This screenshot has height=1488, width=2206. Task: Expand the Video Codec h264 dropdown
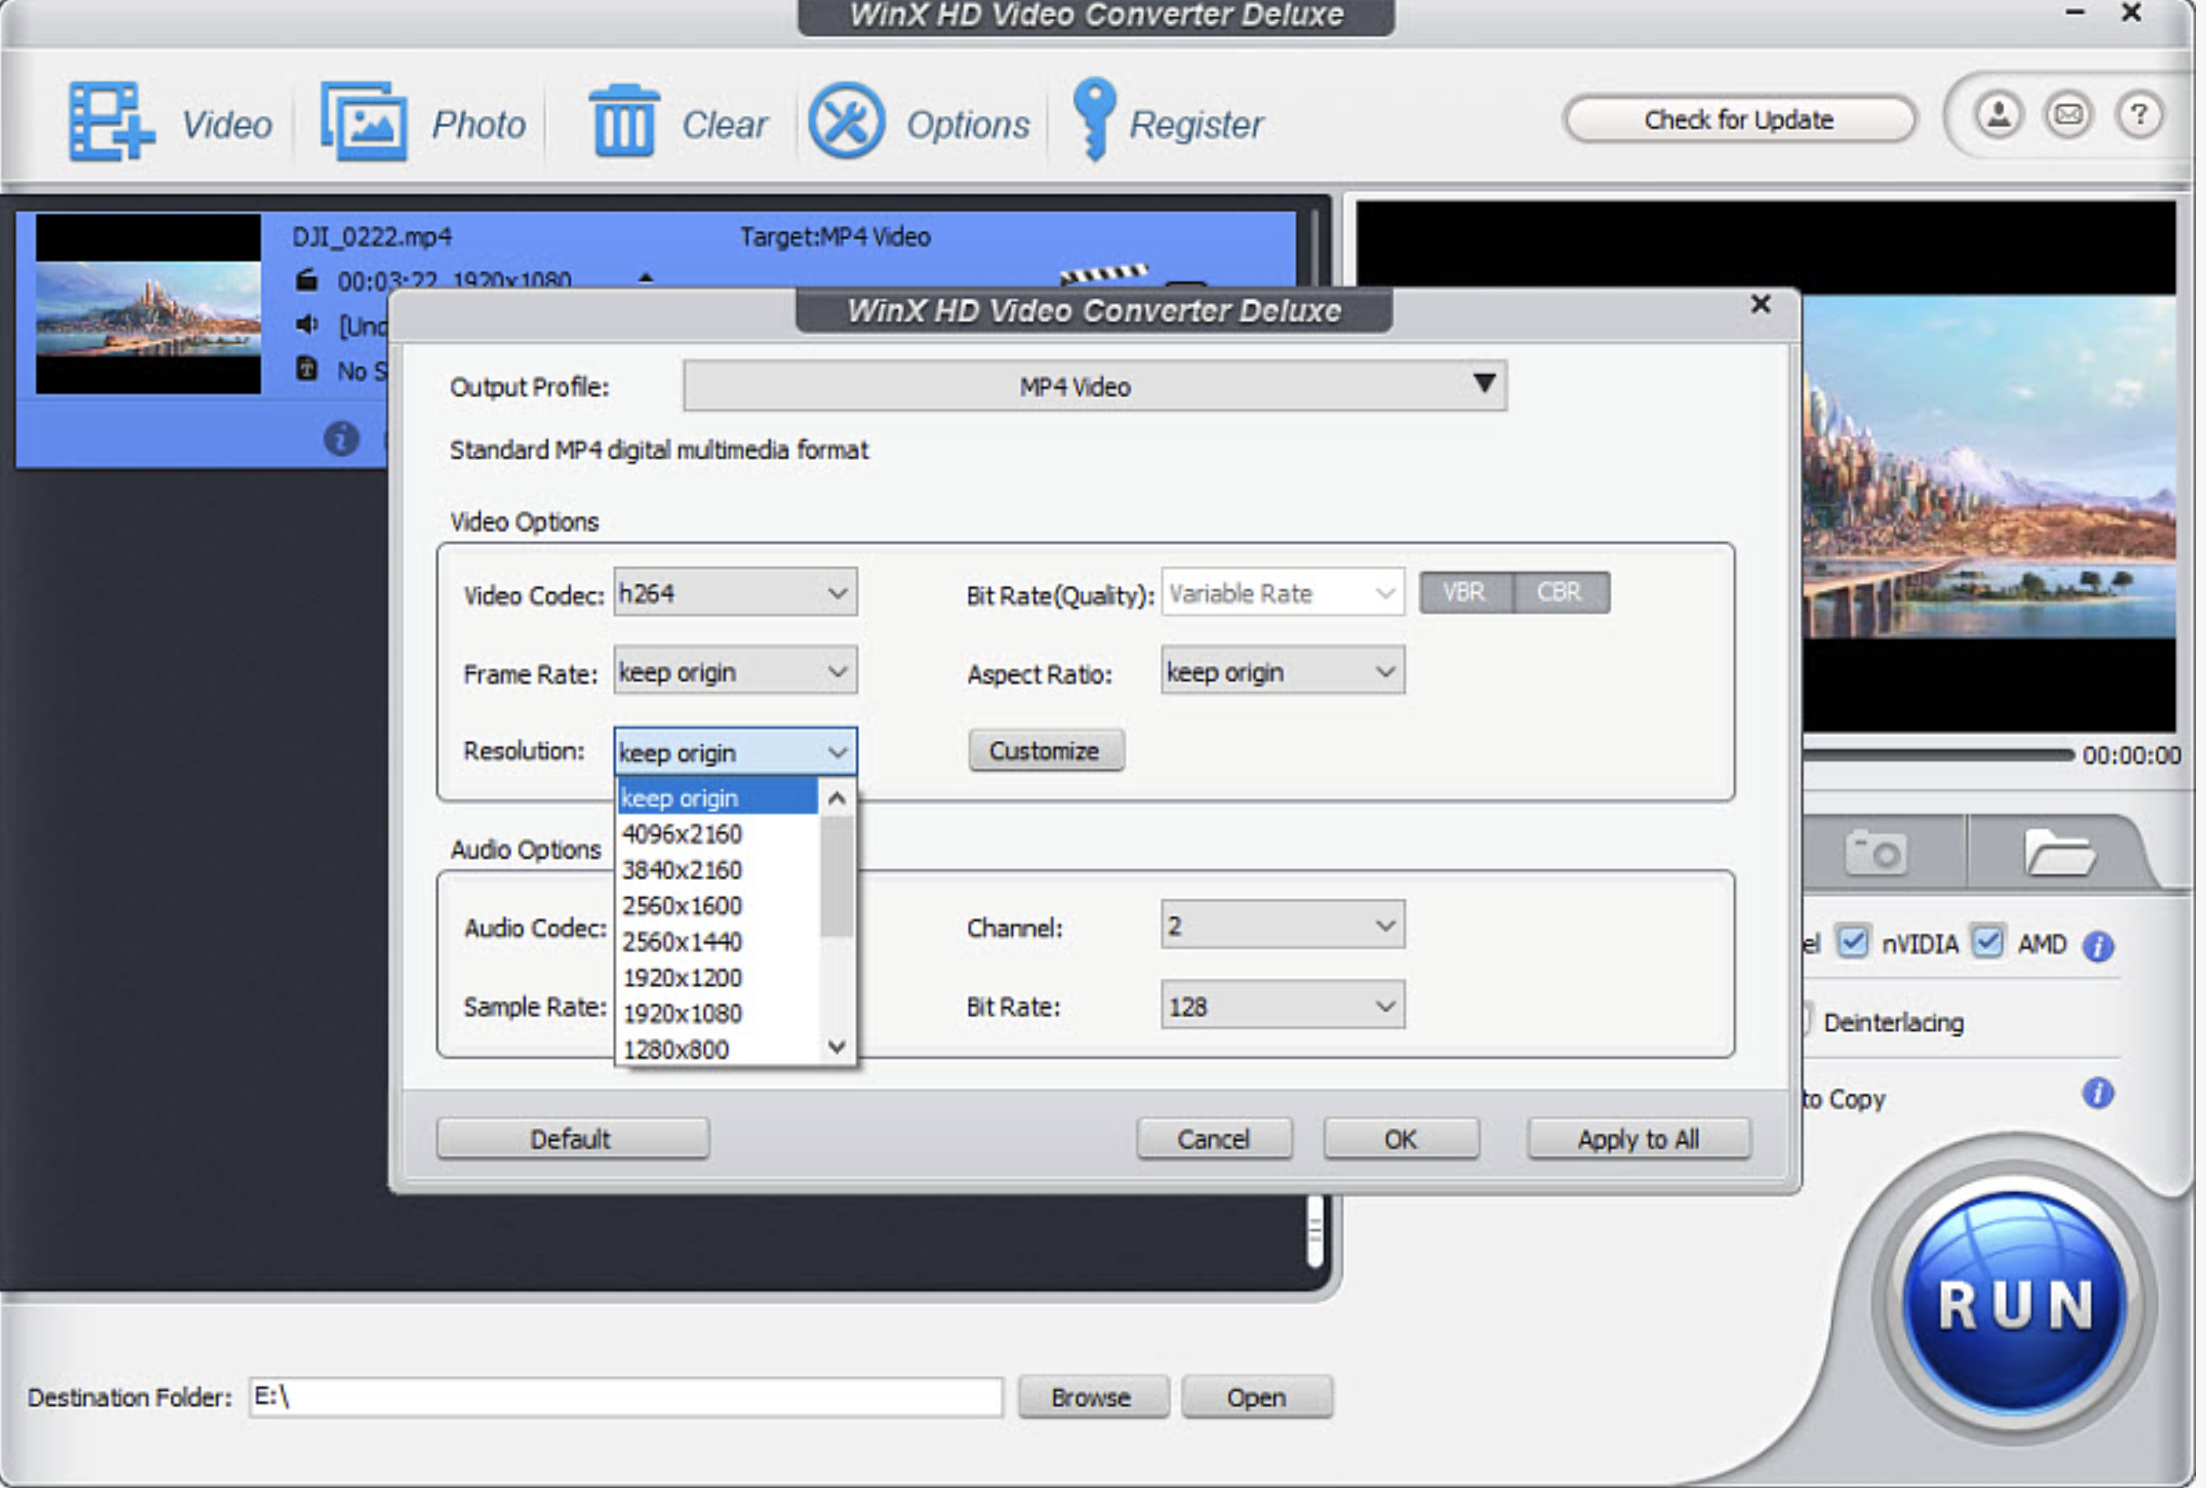point(735,594)
